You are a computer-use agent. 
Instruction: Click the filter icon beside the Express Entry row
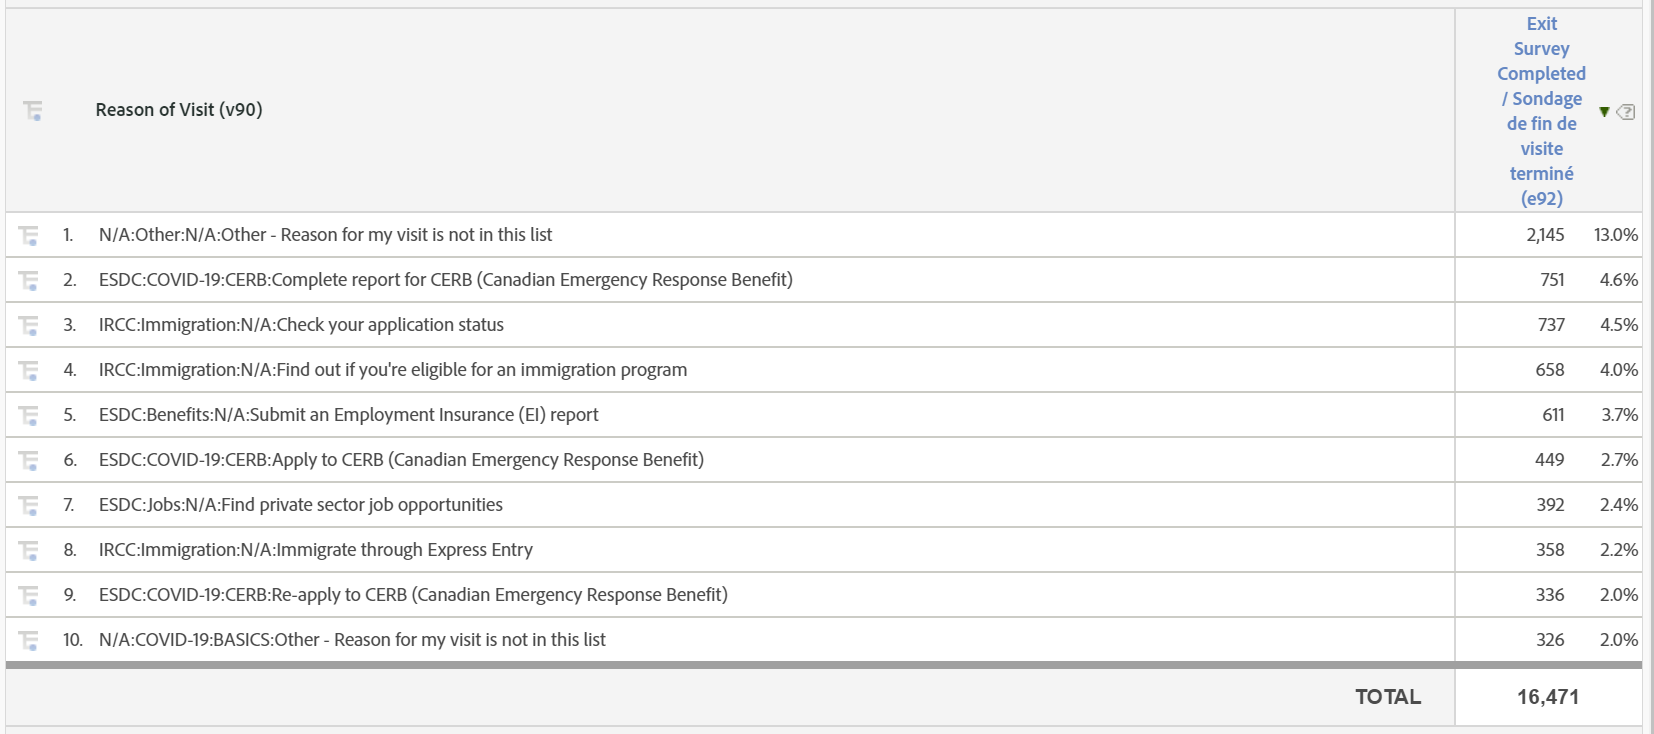(x=26, y=550)
